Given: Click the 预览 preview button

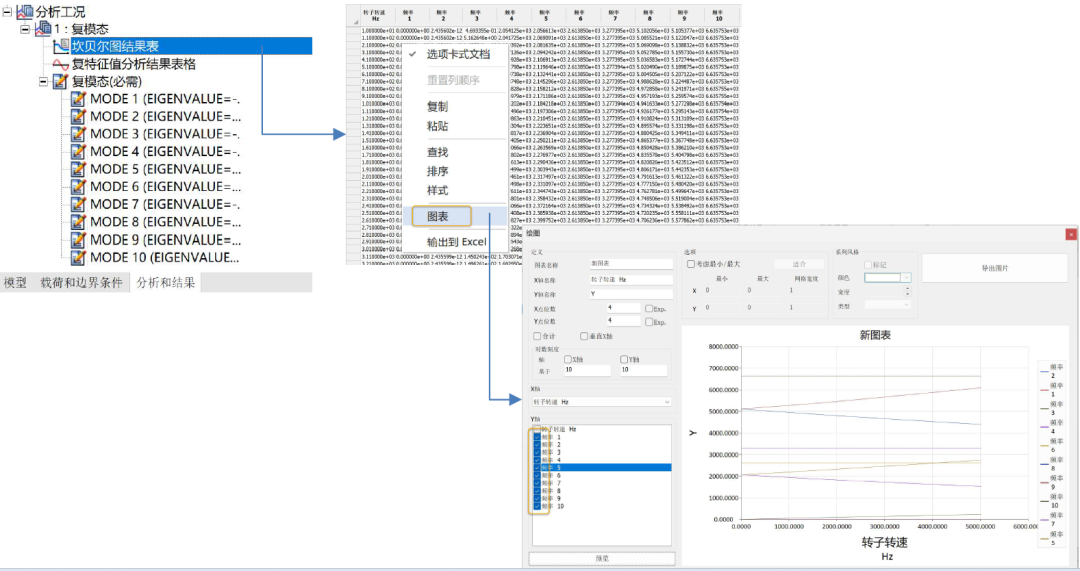Looking at the screenshot, I should 601,558.
